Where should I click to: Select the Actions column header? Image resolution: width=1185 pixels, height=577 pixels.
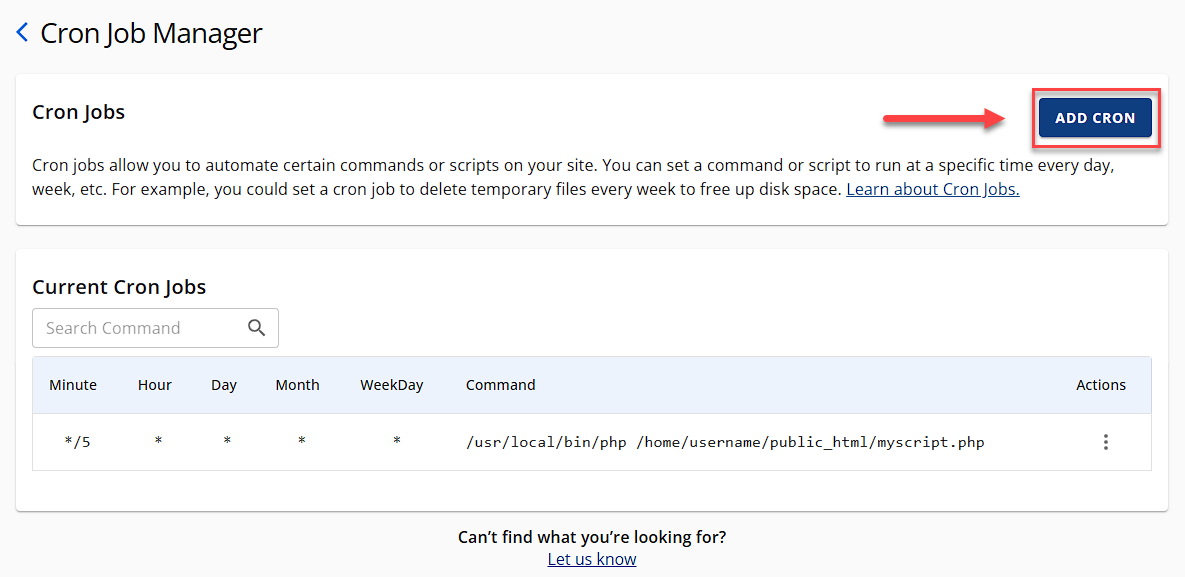[1101, 384]
